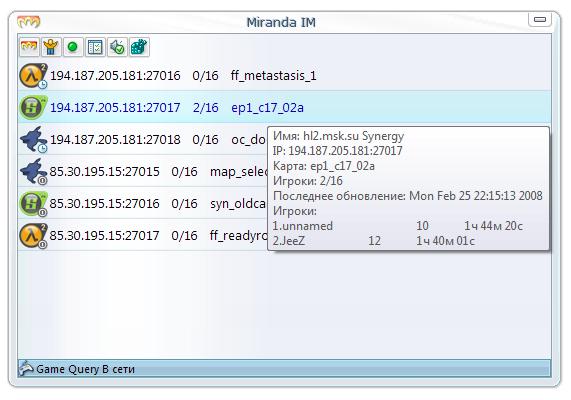
Task: Click Последнее обновление line in tooltip
Action: [x=407, y=196]
